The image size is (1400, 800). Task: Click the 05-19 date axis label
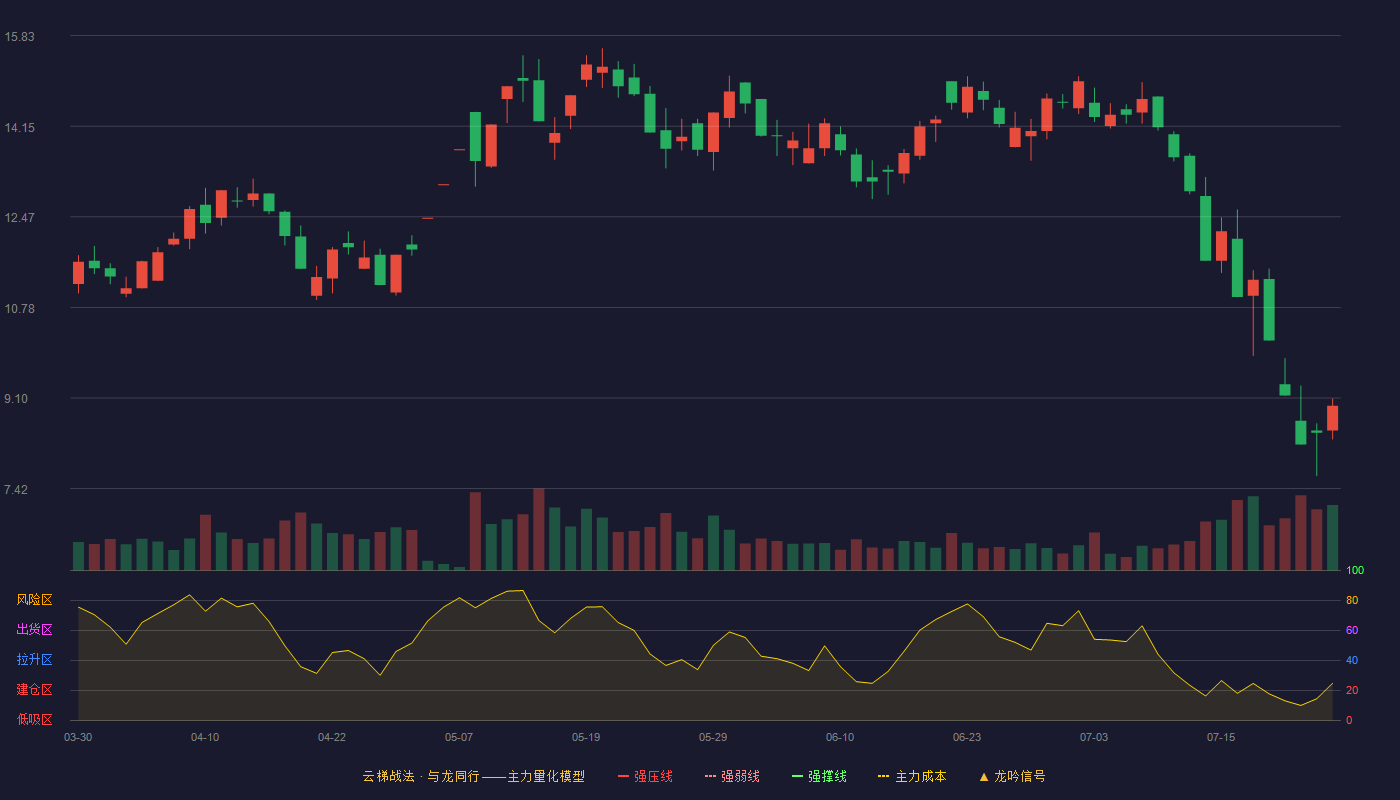pos(586,737)
